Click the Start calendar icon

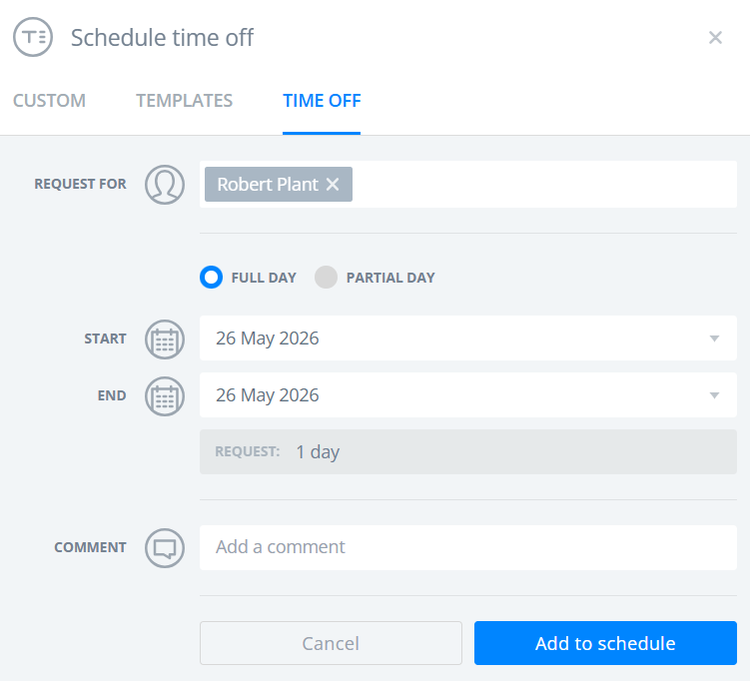tap(165, 339)
